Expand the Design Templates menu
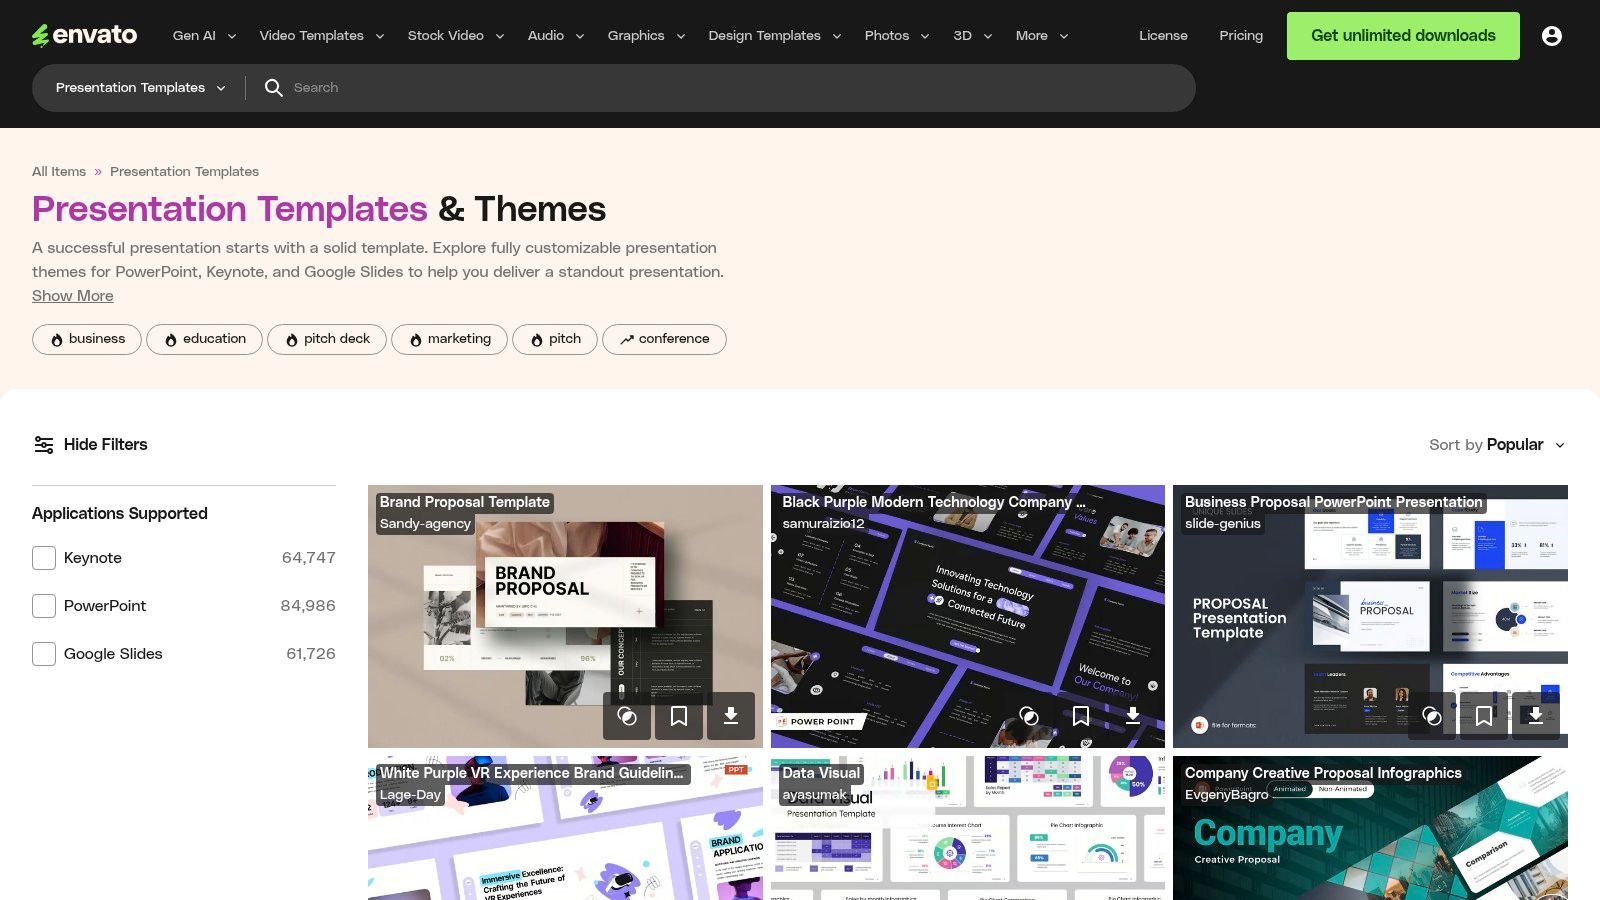 coord(775,36)
